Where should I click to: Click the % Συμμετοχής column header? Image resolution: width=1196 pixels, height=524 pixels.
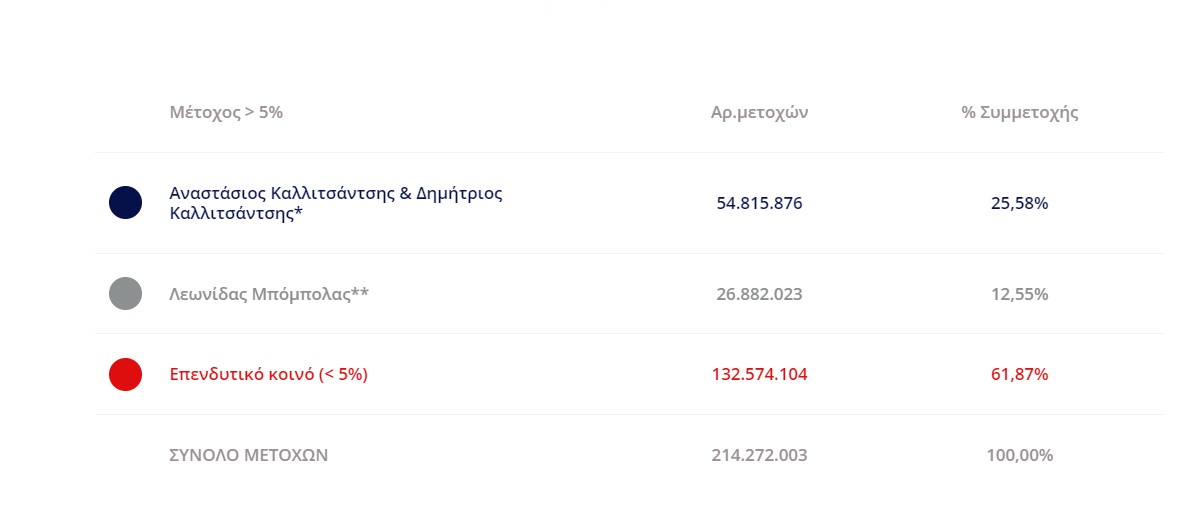click(x=1019, y=112)
